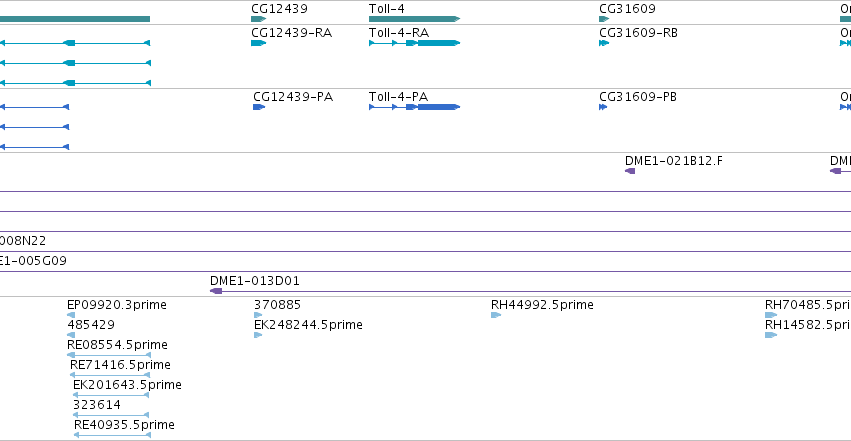Click the 323614 alignment line

click(111, 415)
